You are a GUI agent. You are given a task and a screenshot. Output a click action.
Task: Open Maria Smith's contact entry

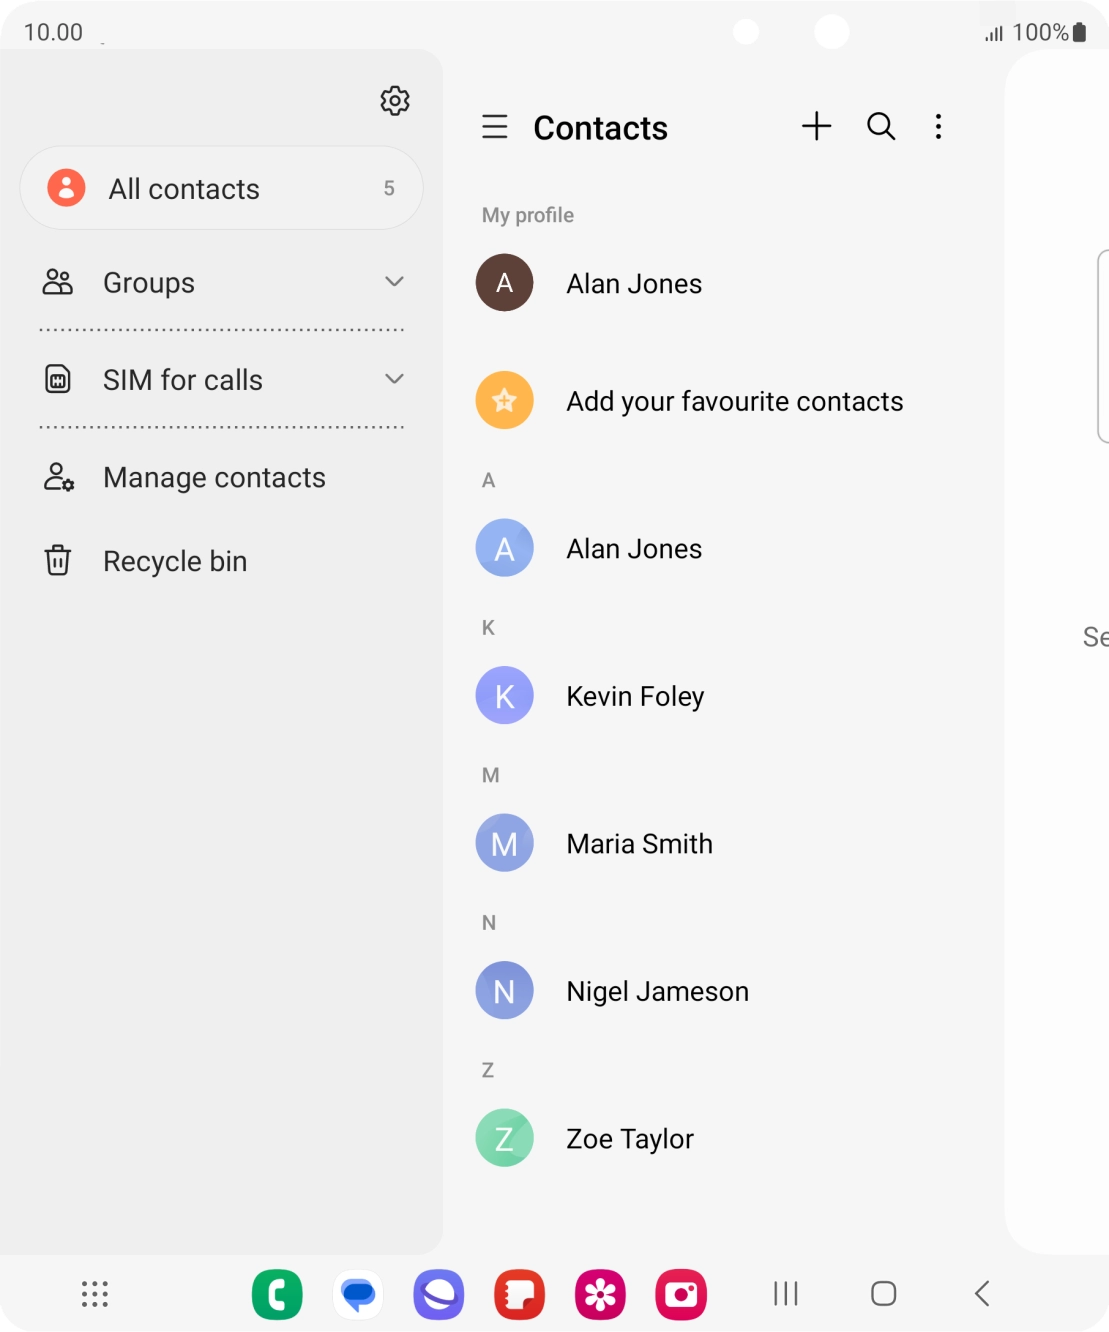tap(639, 843)
